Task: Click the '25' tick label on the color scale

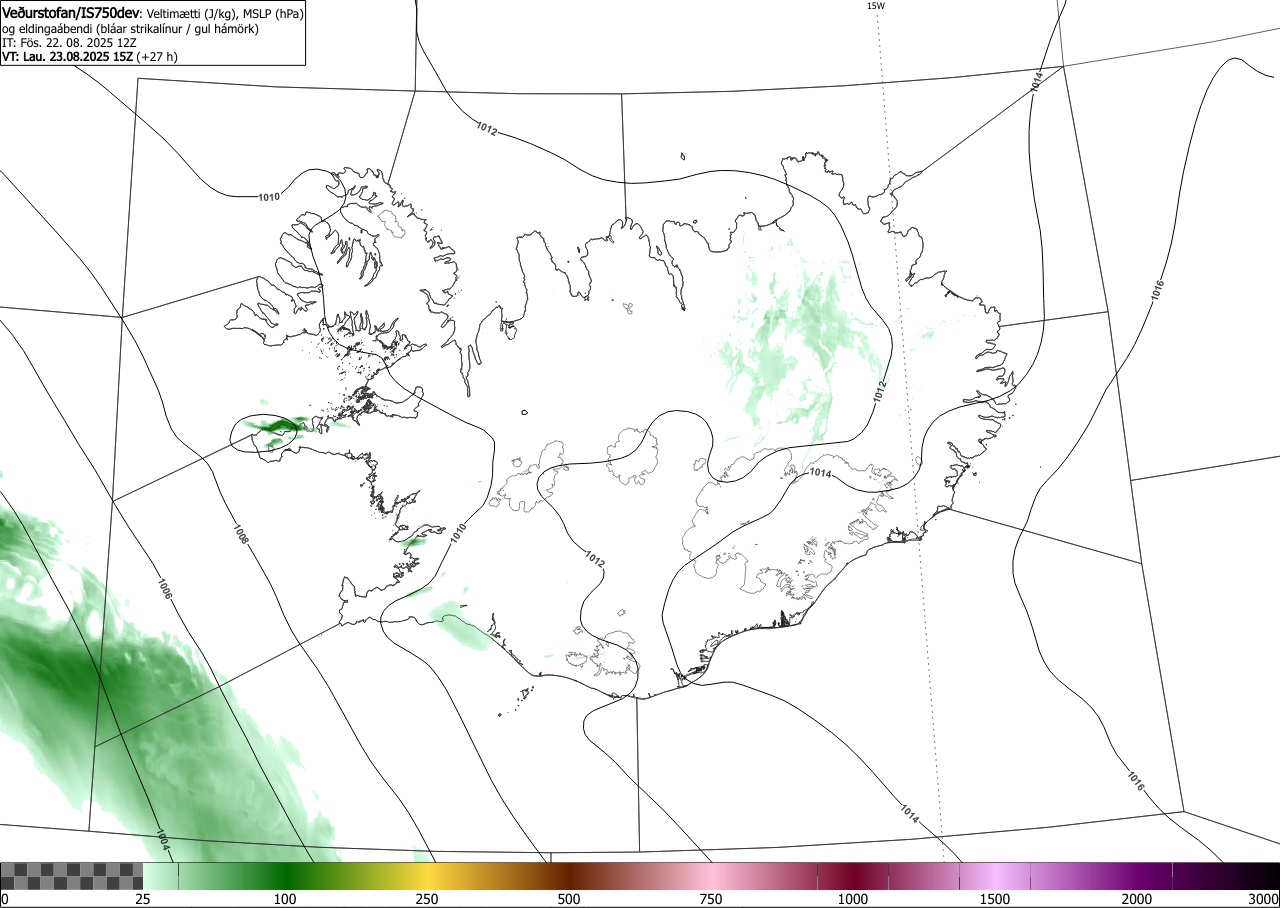Action: point(143,899)
